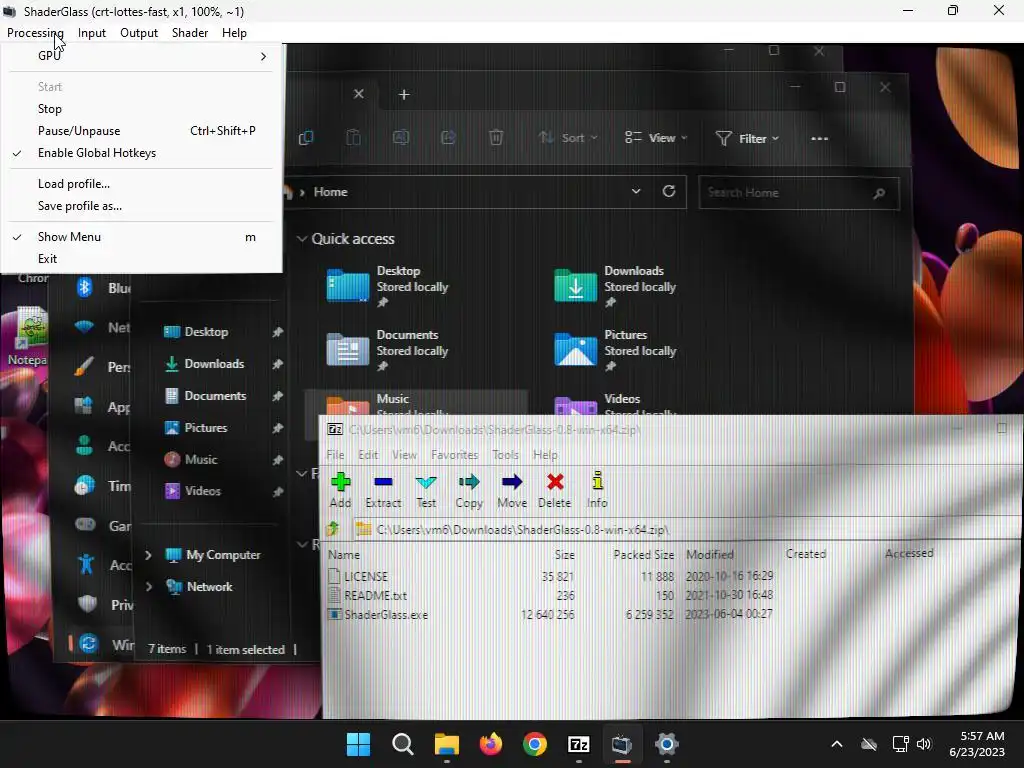The height and width of the screenshot is (768, 1024).
Task: Click the Test icon in 7-Zip
Action: 426,490
